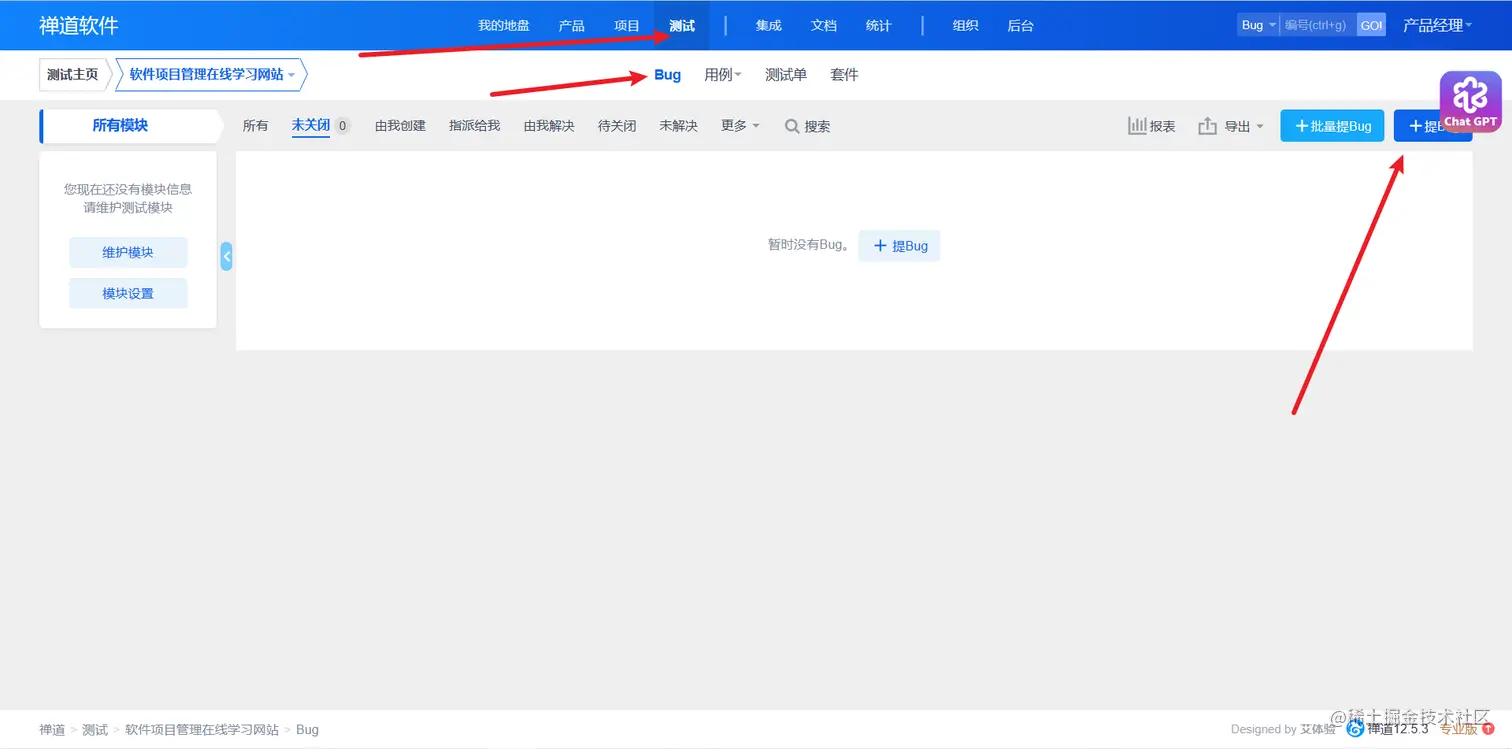Click the 批量提Bug button
1512x749 pixels.
[1333, 126]
